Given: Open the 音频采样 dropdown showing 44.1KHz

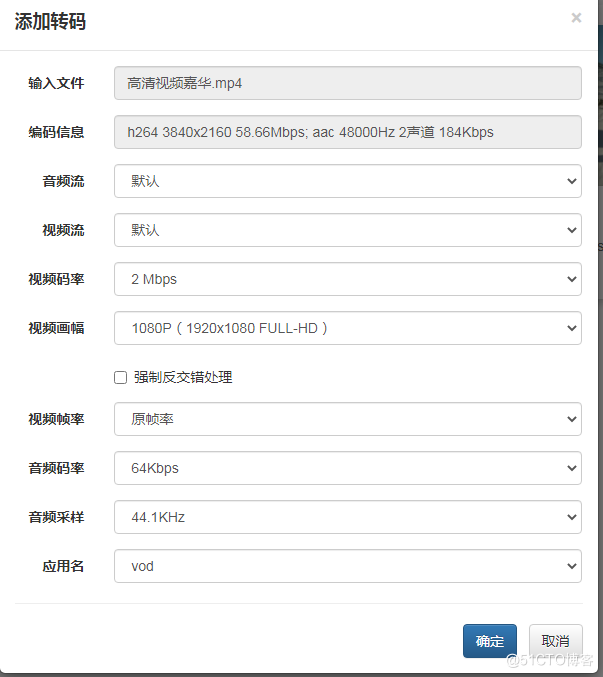Looking at the screenshot, I should click(x=348, y=517).
